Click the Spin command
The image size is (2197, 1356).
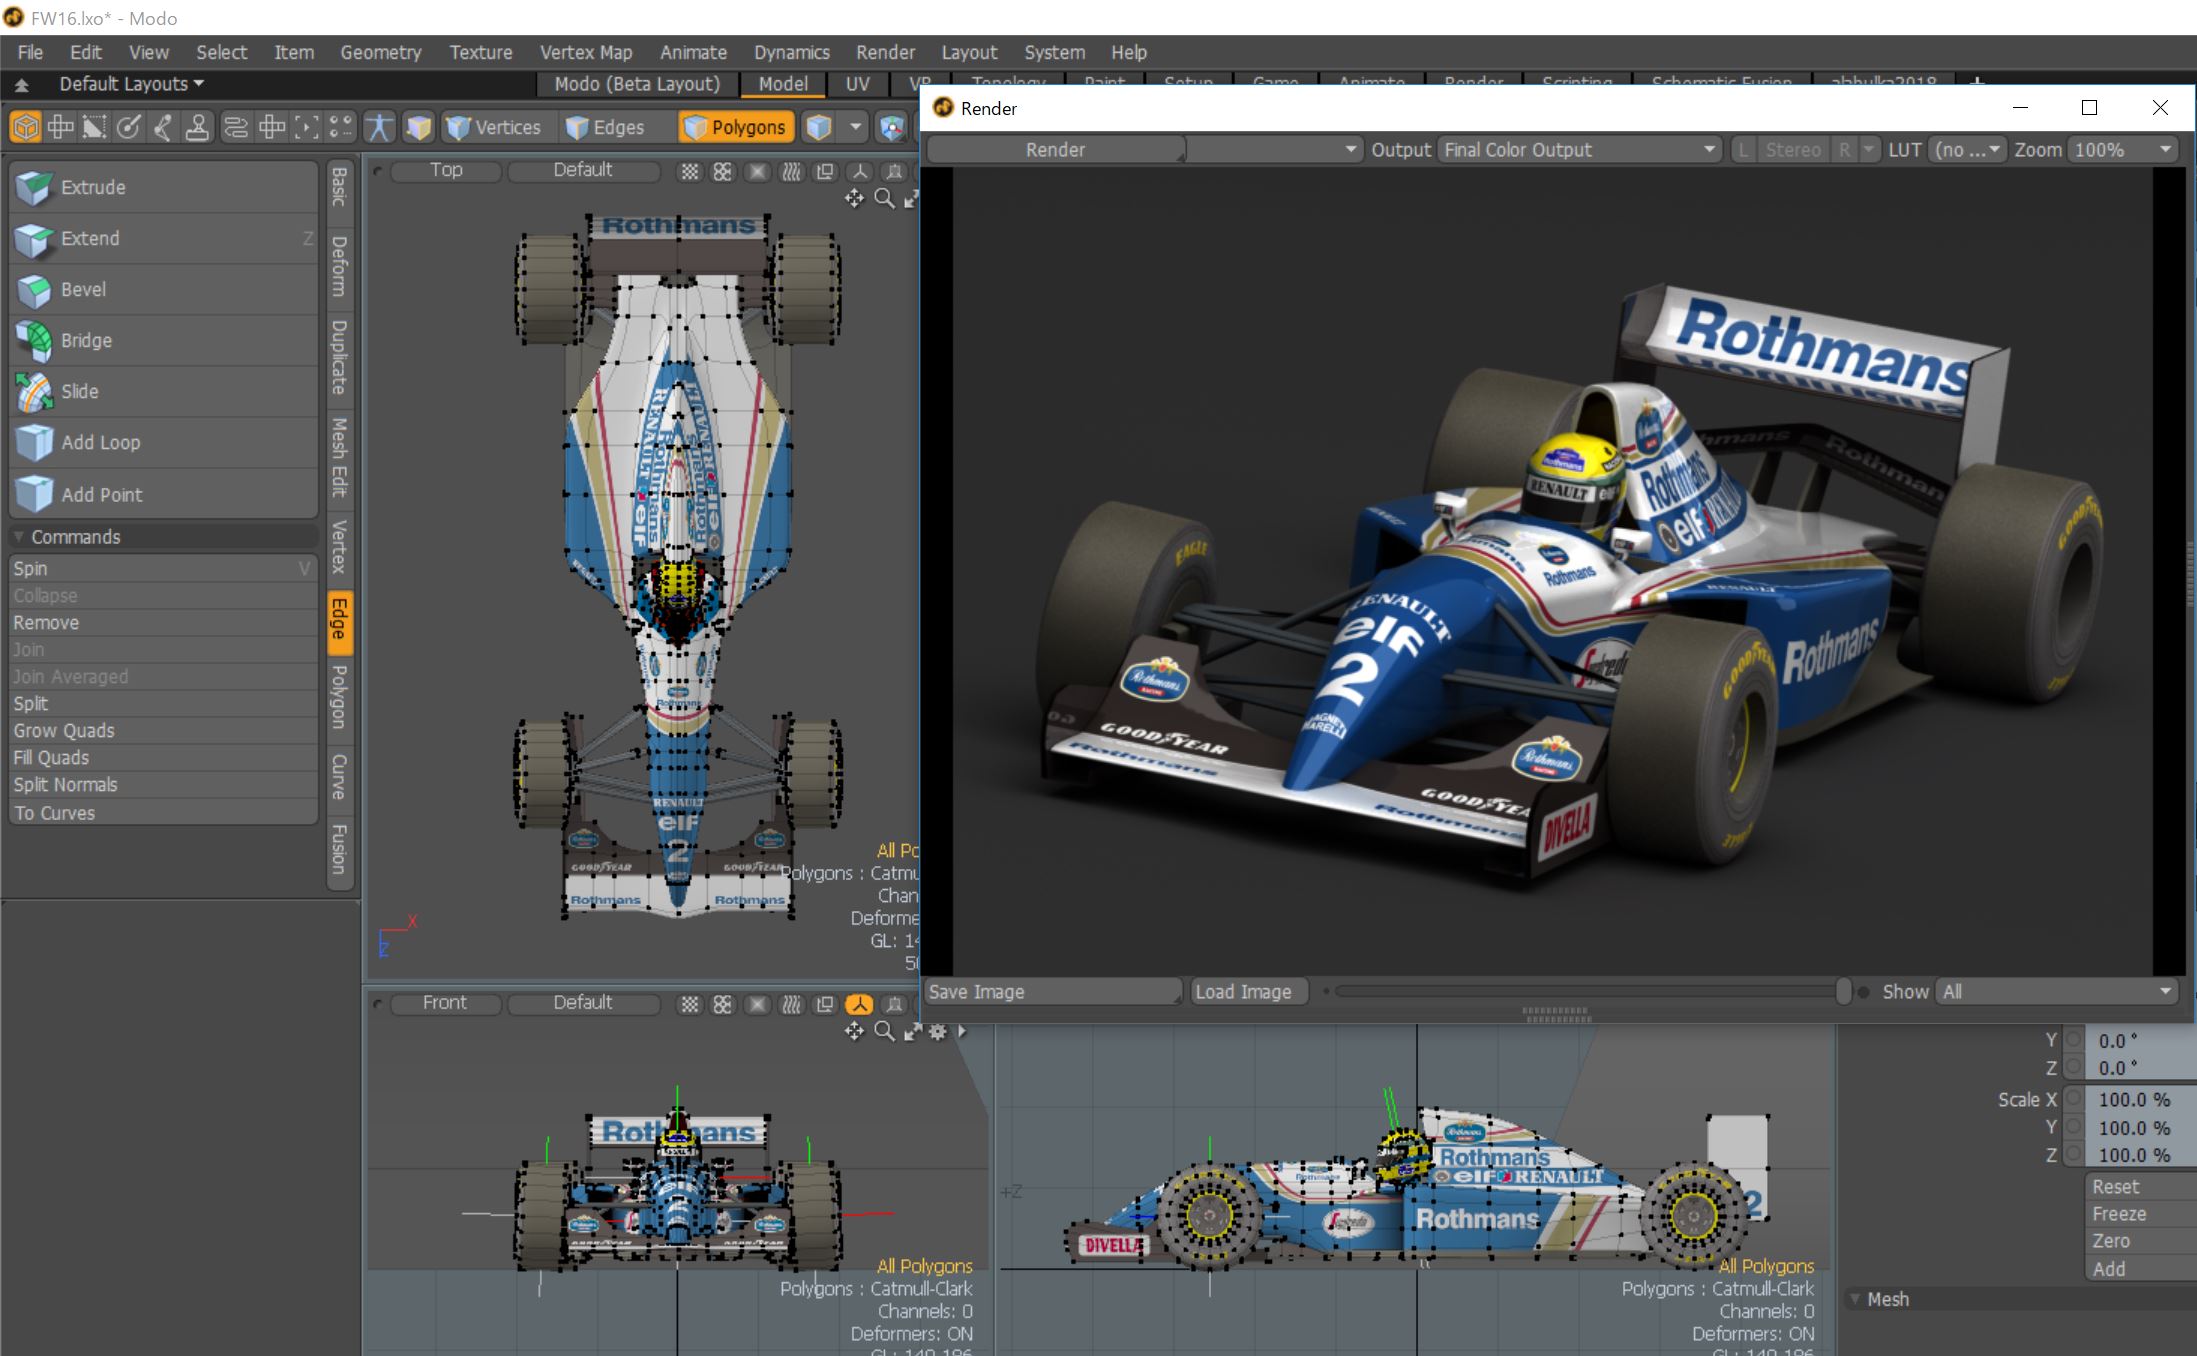coord(163,568)
